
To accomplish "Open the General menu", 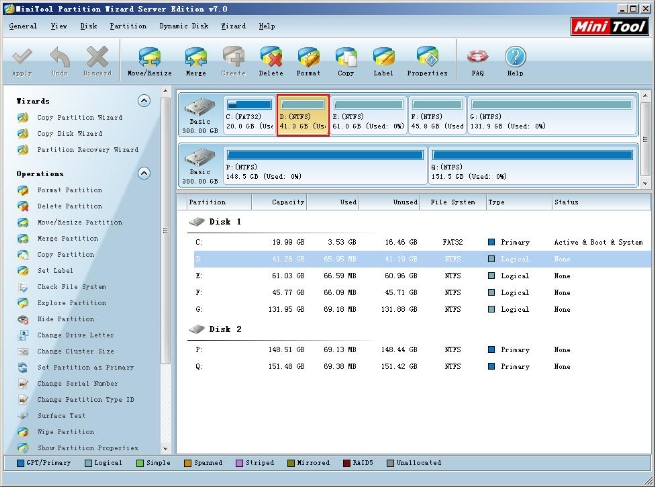I will [x=23, y=26].
